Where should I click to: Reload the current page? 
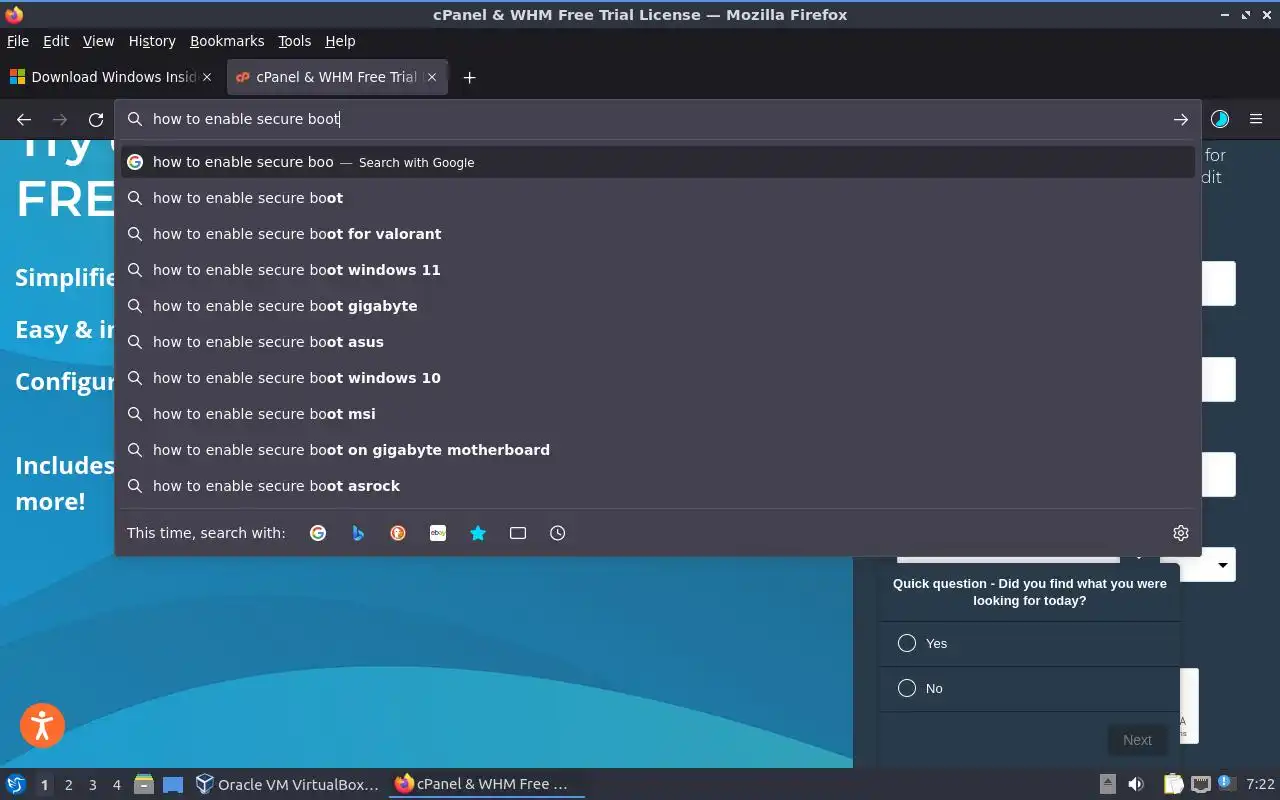96,119
